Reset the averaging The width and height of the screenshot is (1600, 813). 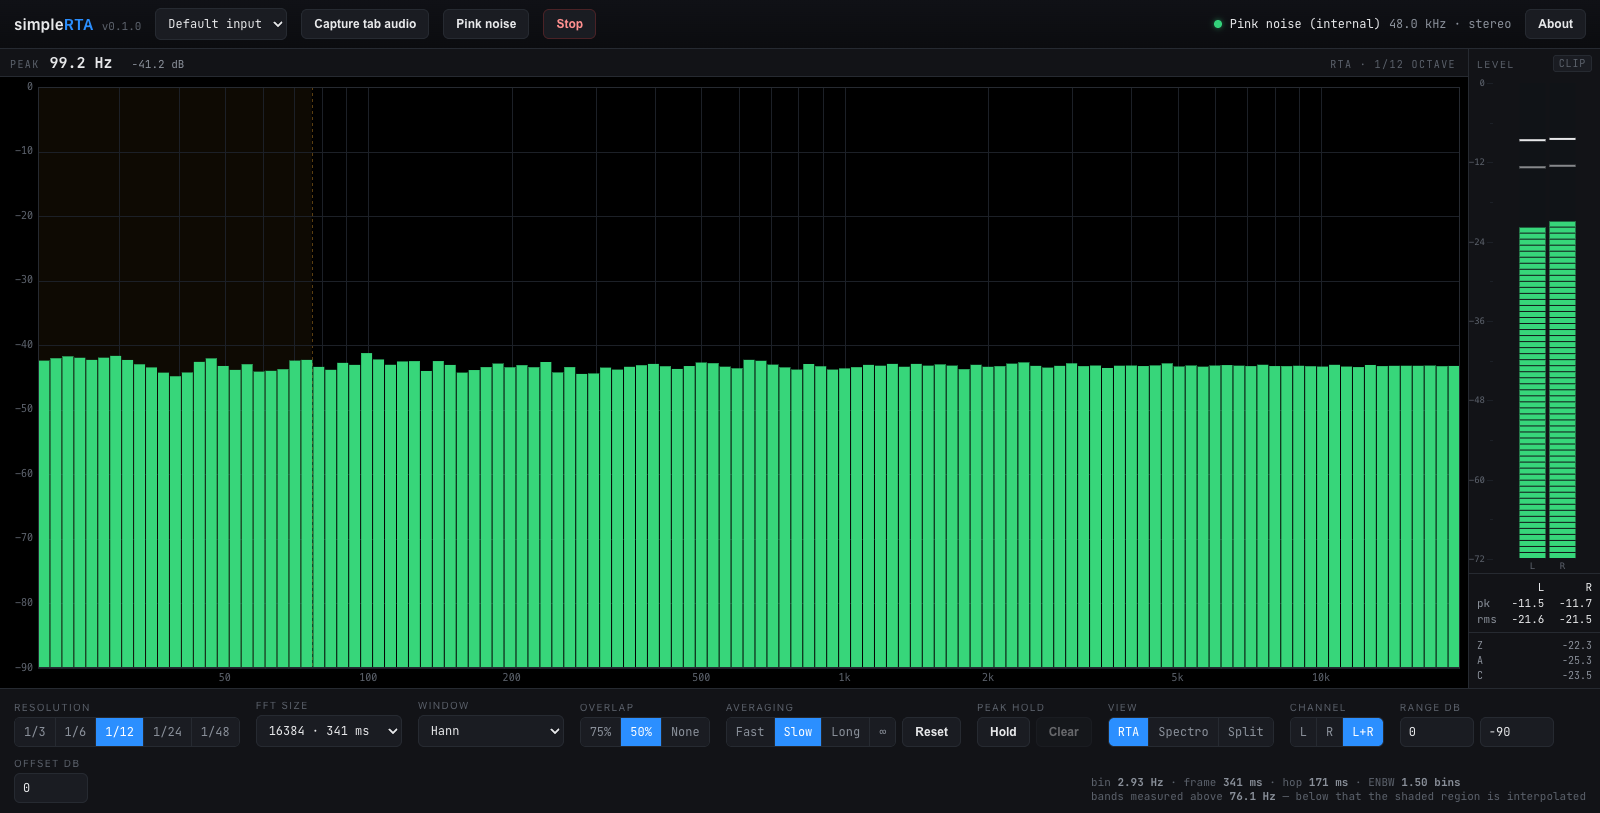click(931, 732)
